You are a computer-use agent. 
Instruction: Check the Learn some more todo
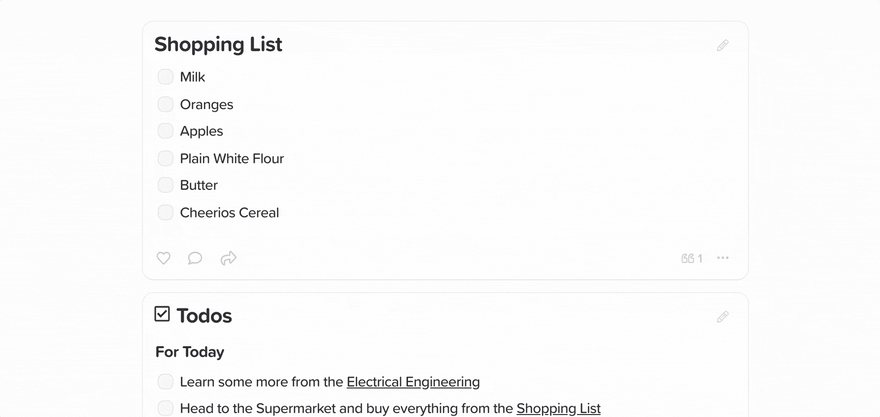coord(165,382)
